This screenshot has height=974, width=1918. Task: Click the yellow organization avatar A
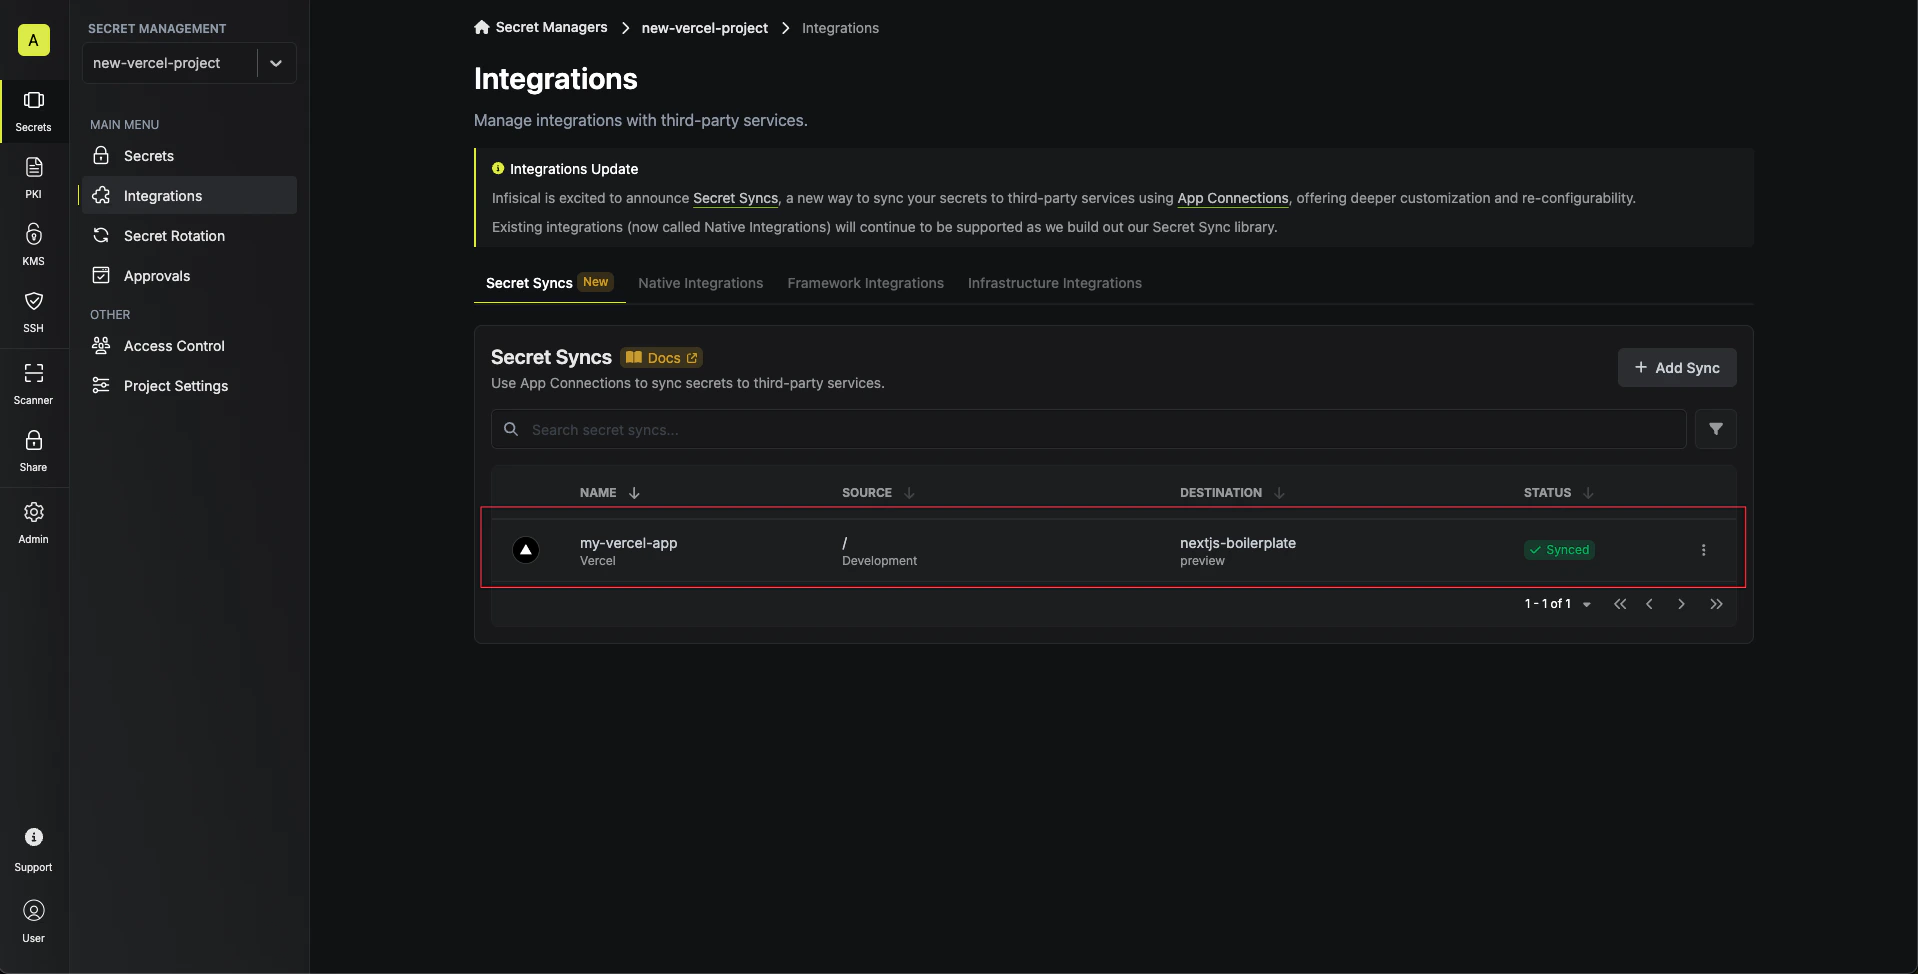click(33, 40)
